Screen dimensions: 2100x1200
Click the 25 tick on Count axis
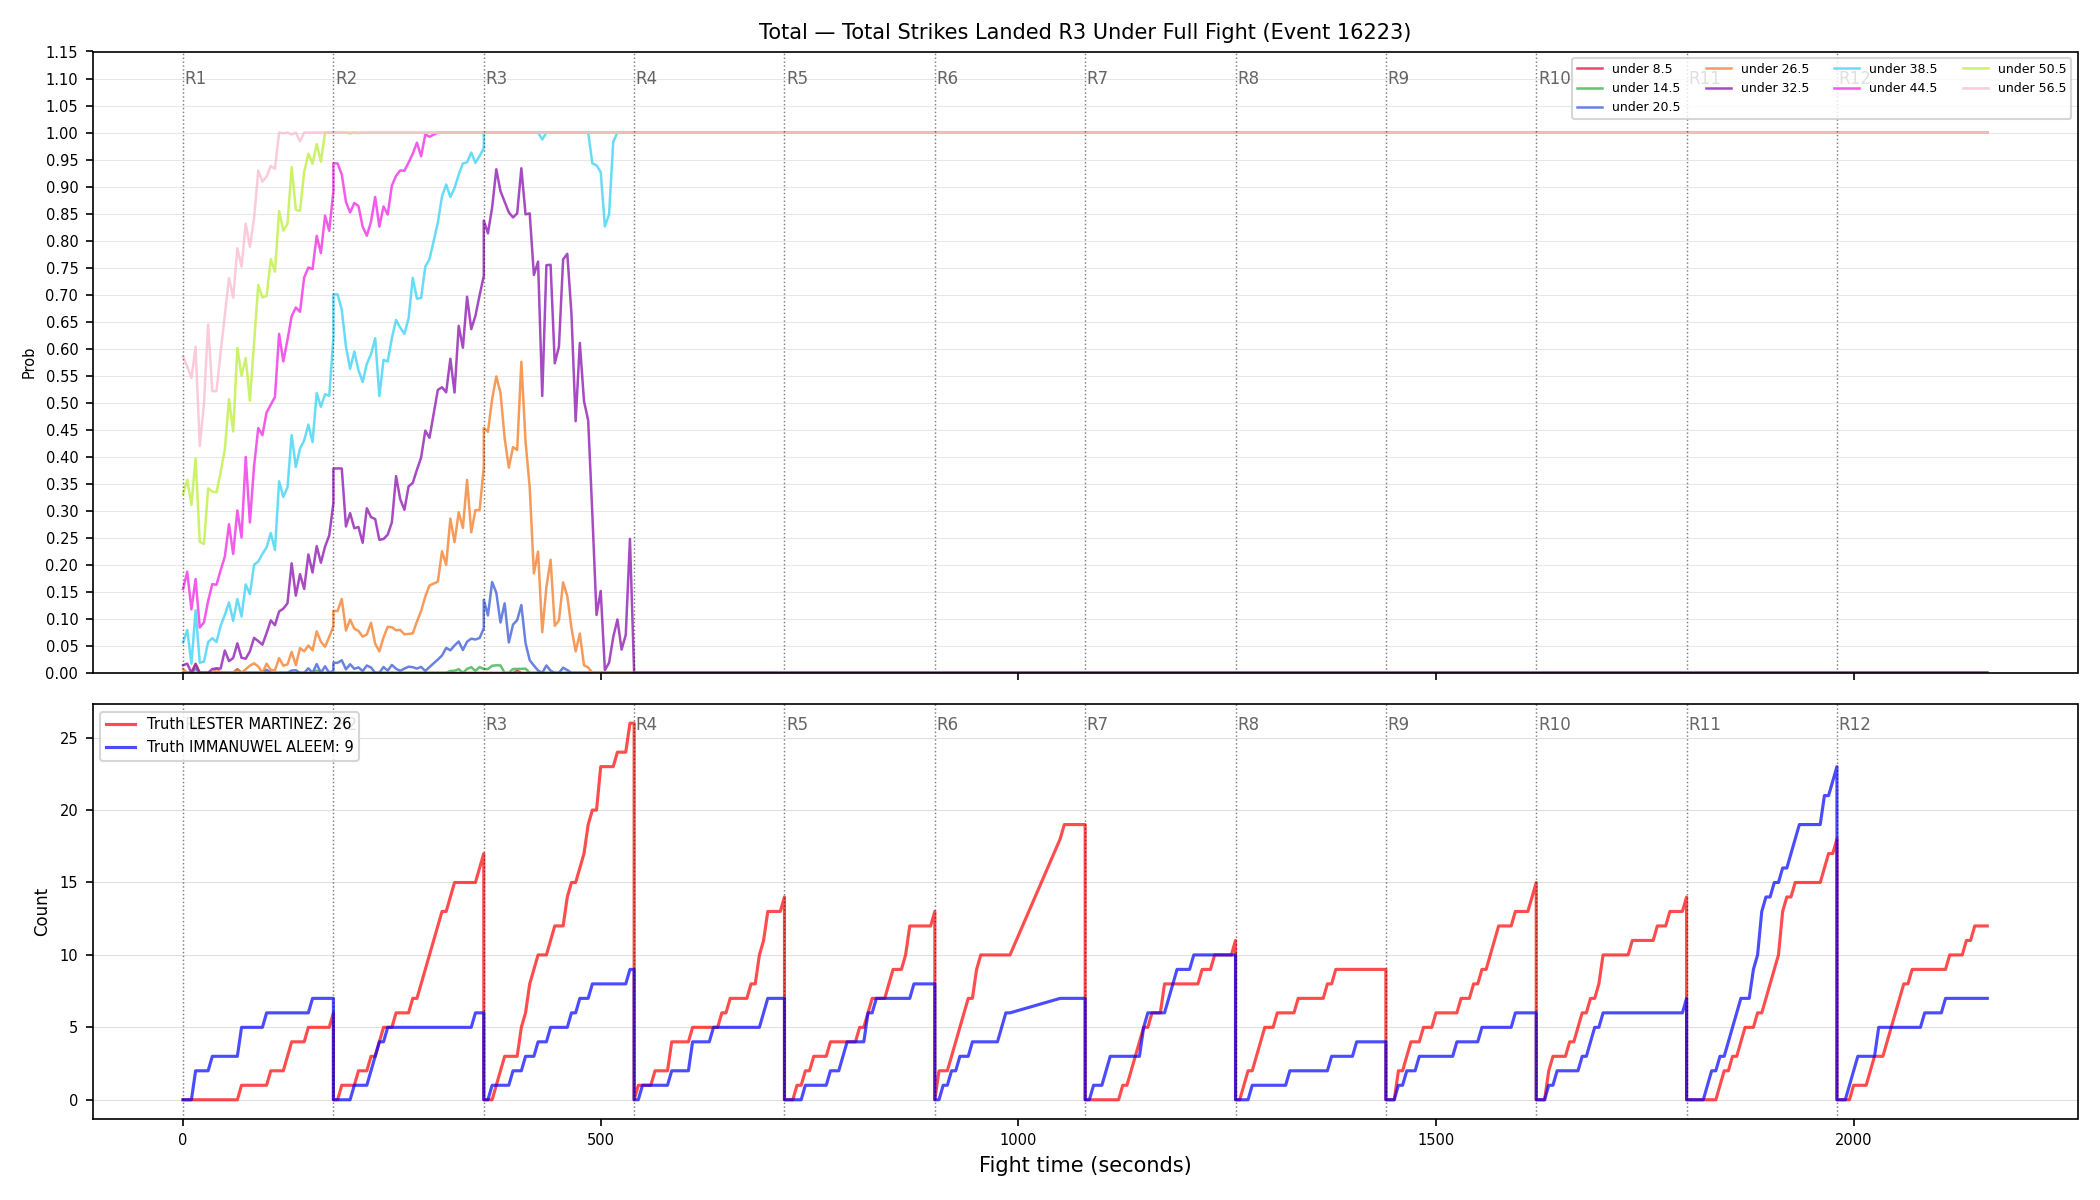69,738
